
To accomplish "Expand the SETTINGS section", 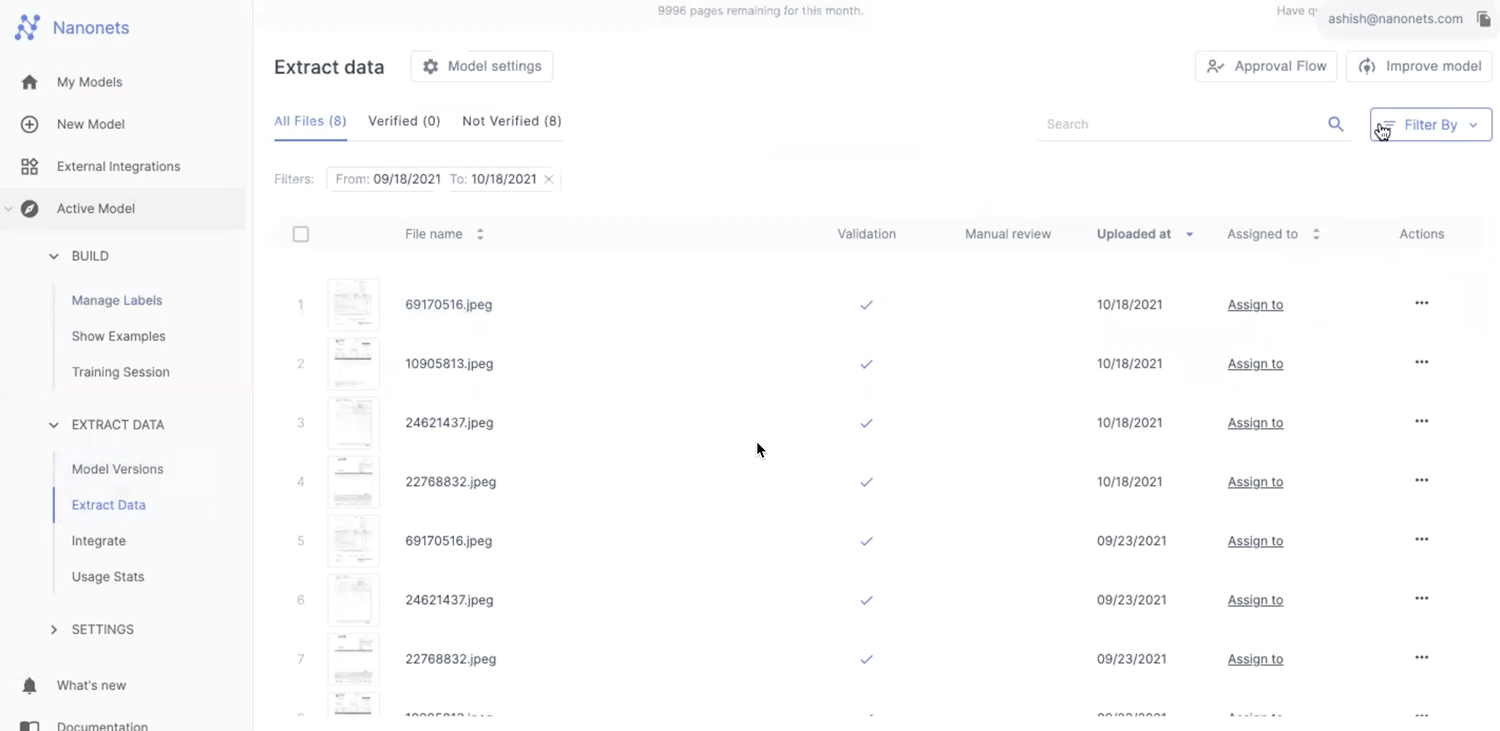I will tap(54, 629).
